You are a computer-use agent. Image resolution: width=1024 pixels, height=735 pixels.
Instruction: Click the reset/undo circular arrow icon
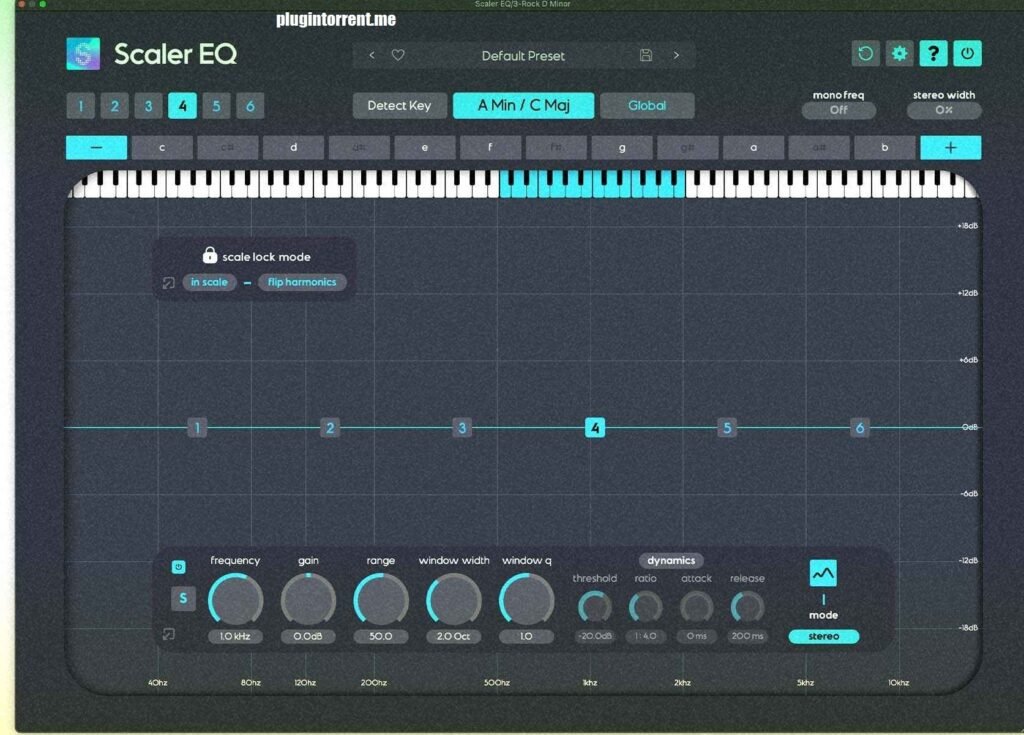tap(865, 54)
